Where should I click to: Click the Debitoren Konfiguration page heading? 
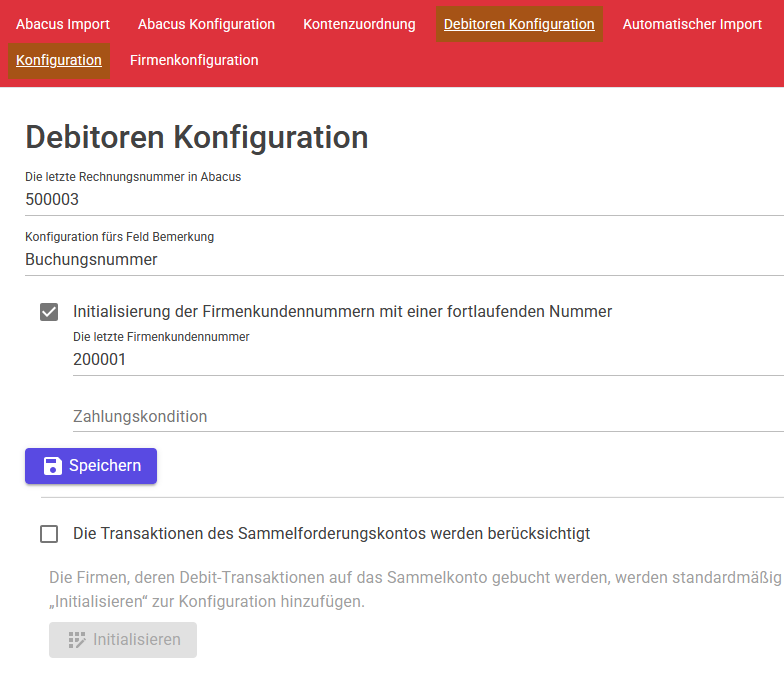(196, 137)
